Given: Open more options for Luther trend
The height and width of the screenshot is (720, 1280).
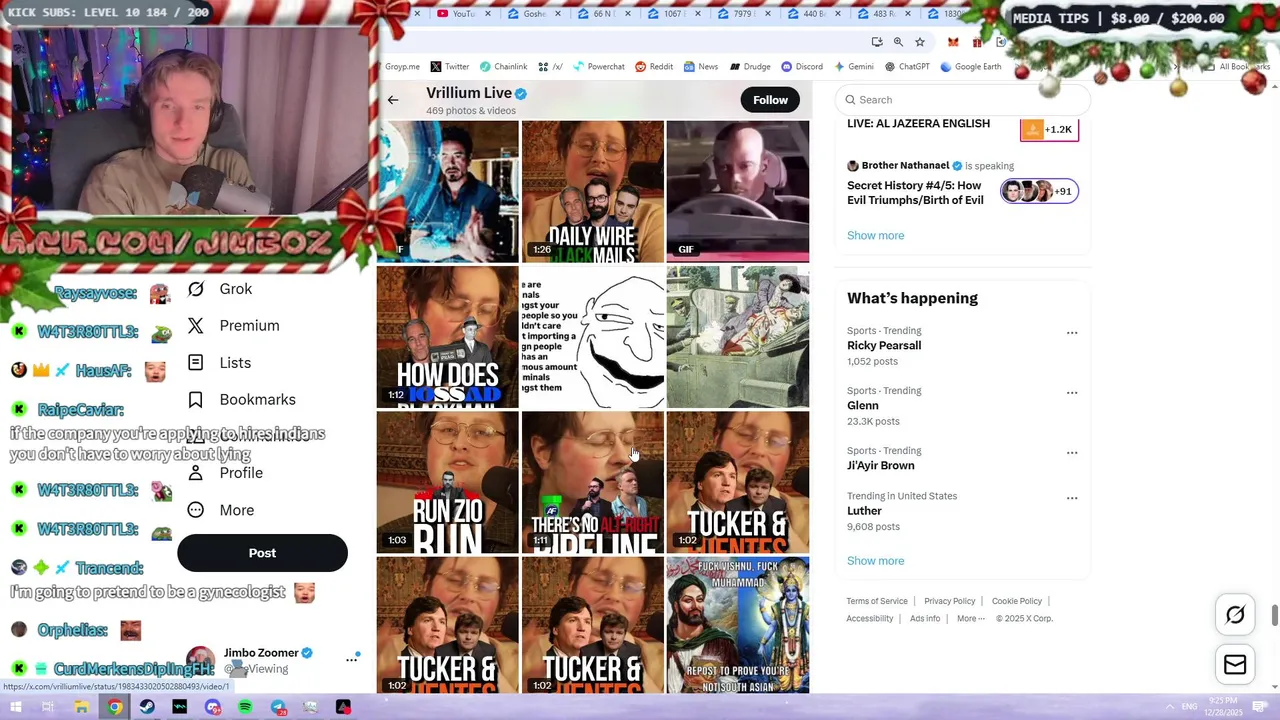Looking at the screenshot, I should click(1072, 498).
